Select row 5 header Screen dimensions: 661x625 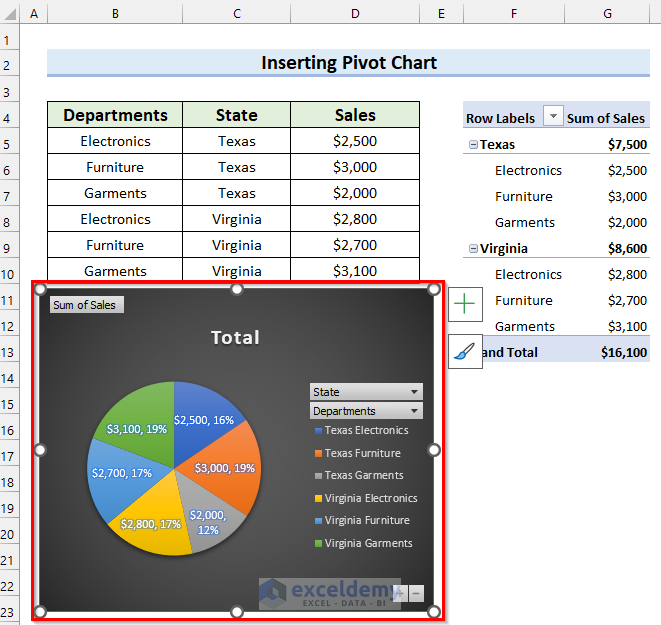click(x=10, y=142)
